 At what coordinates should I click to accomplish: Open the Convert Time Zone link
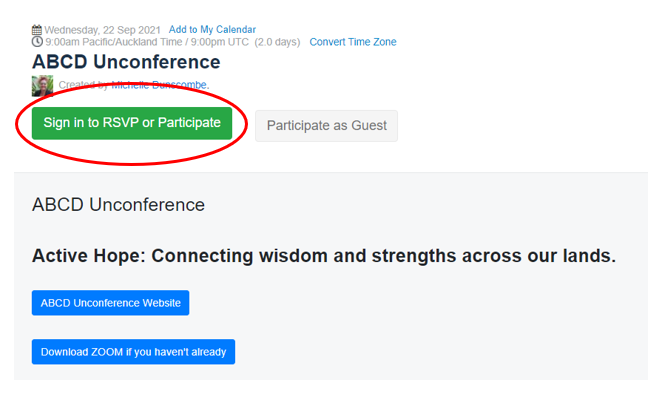tap(353, 42)
